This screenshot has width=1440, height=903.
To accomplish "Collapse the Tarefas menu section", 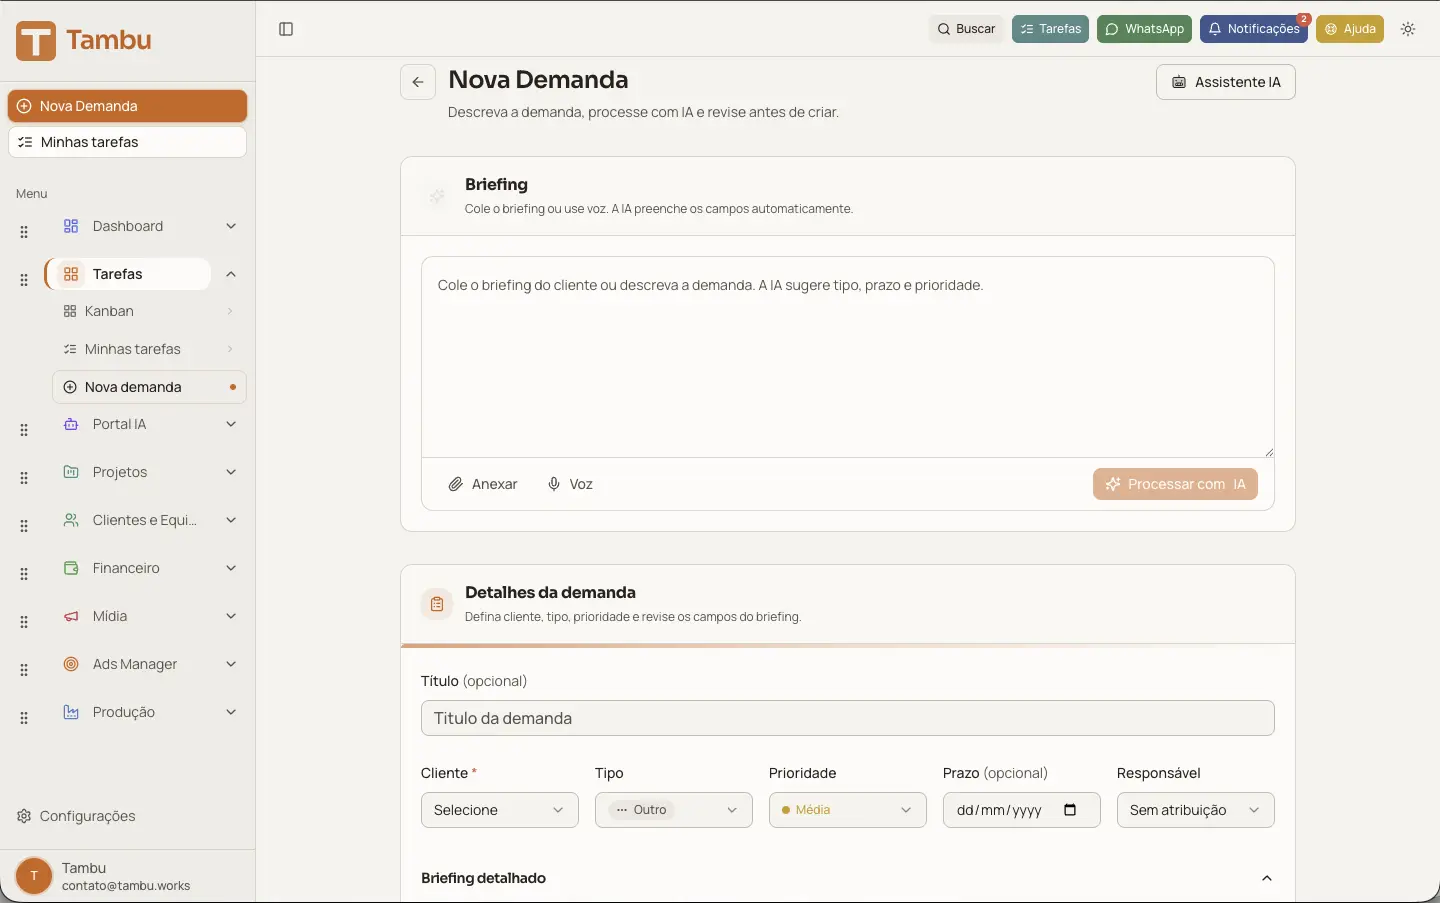I will [x=231, y=274].
